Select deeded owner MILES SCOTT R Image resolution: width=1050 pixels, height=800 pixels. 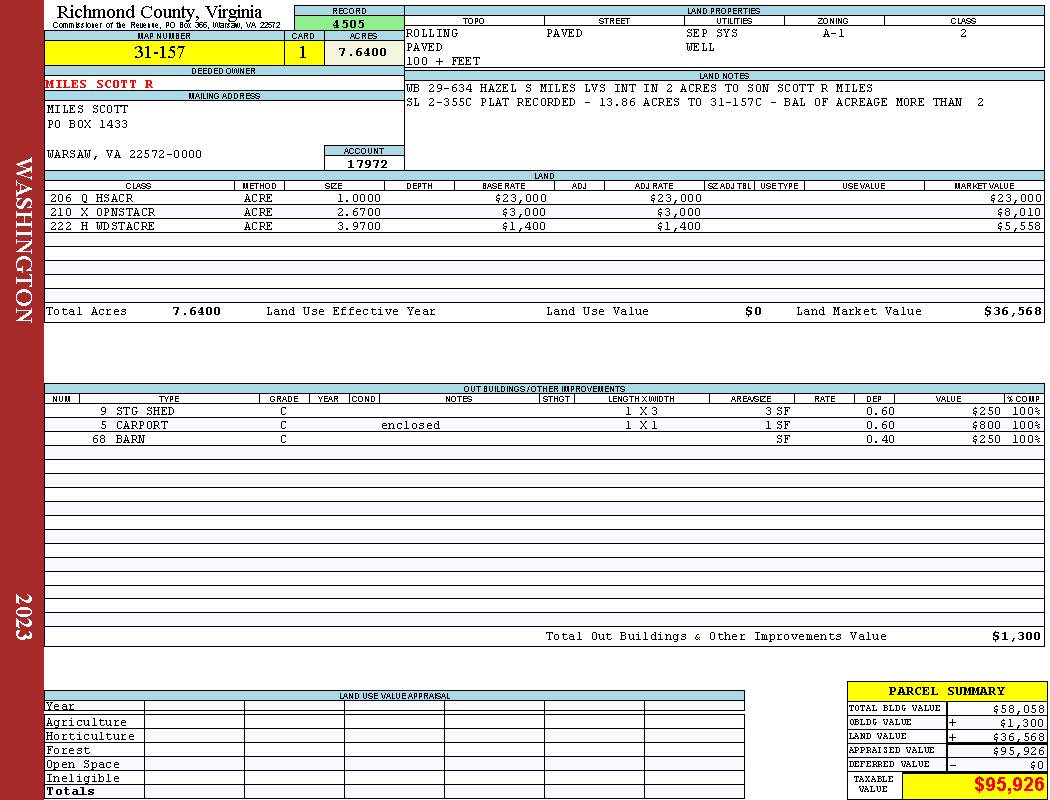tap(99, 84)
